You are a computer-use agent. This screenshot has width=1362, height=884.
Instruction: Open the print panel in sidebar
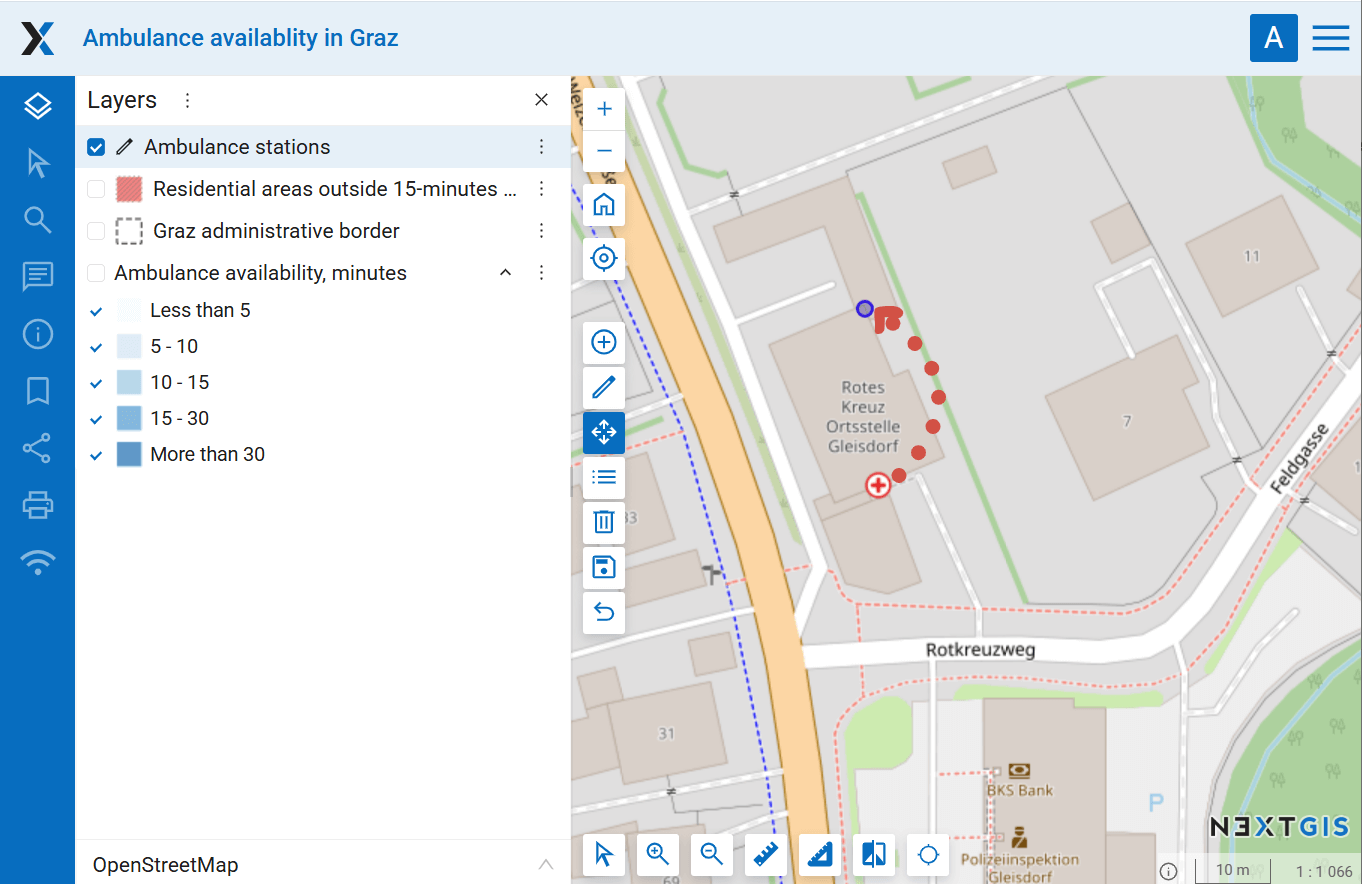click(x=38, y=505)
